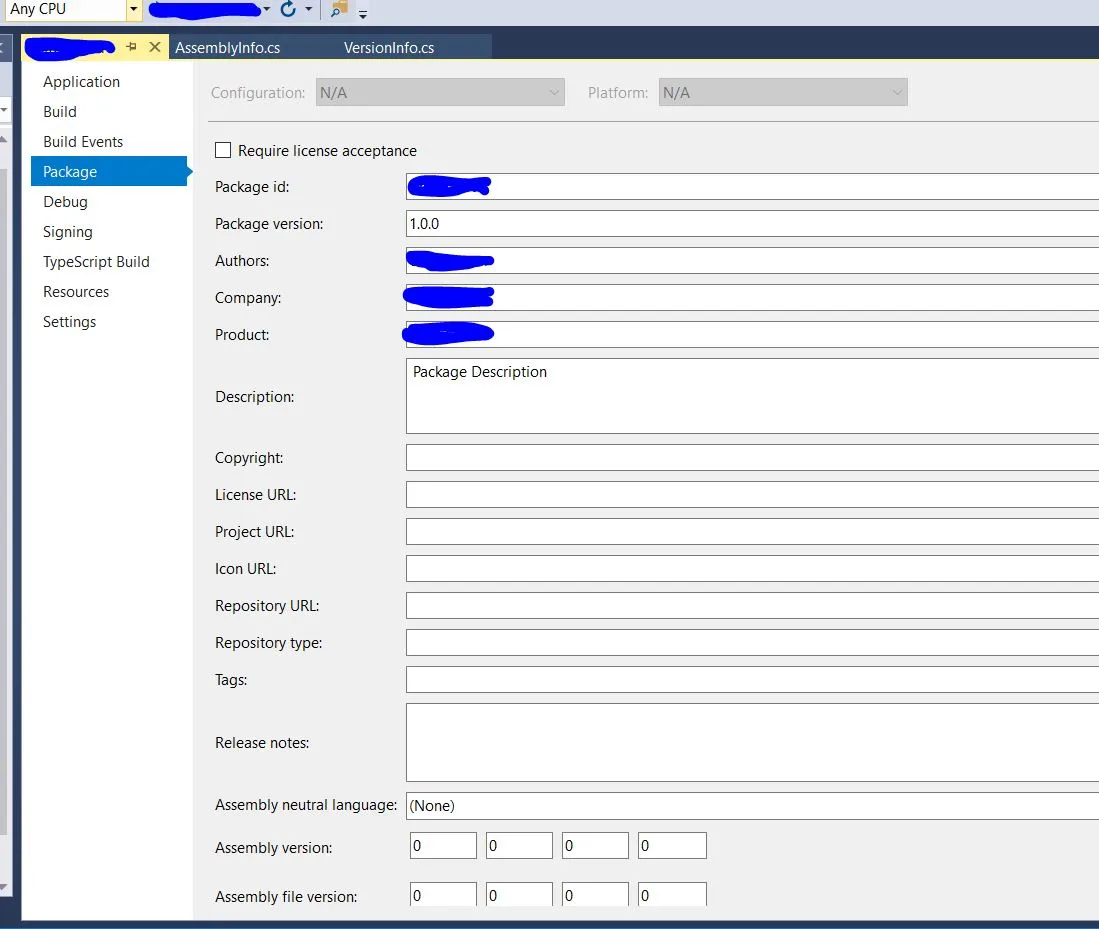Click the left panel scroll-up arrow
This screenshot has width=1099, height=929.
point(4,140)
